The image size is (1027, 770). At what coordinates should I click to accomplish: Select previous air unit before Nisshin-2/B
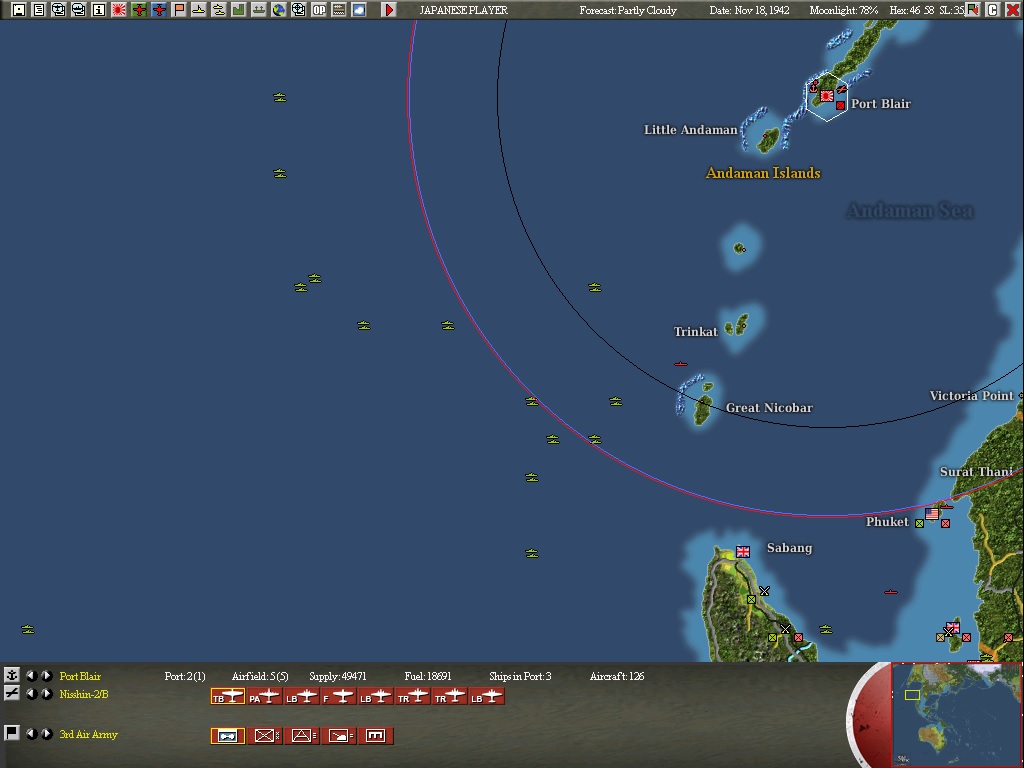click(x=31, y=694)
